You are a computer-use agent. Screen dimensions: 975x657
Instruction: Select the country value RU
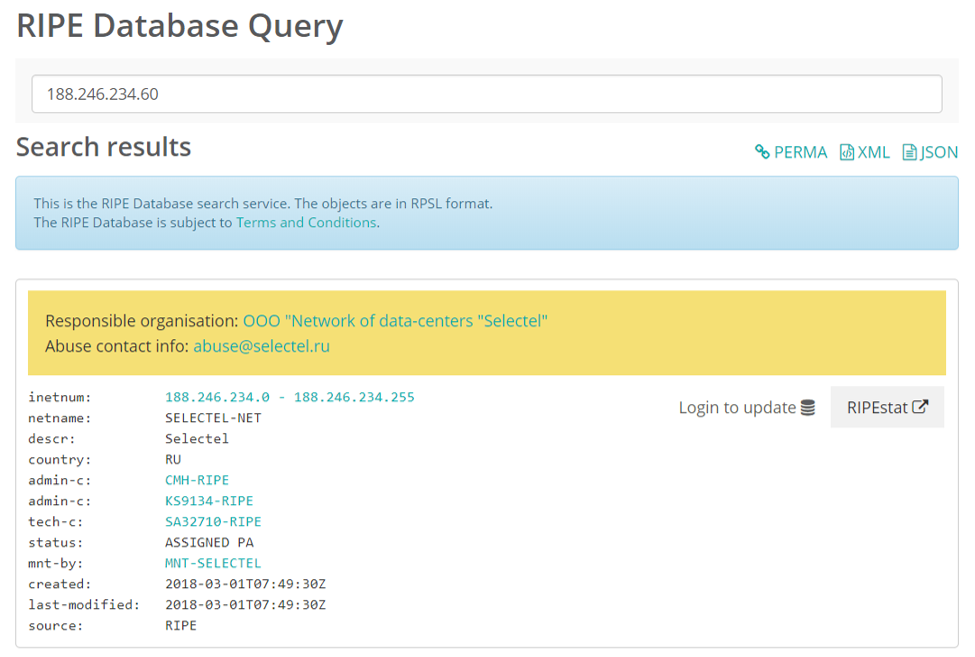(173, 459)
